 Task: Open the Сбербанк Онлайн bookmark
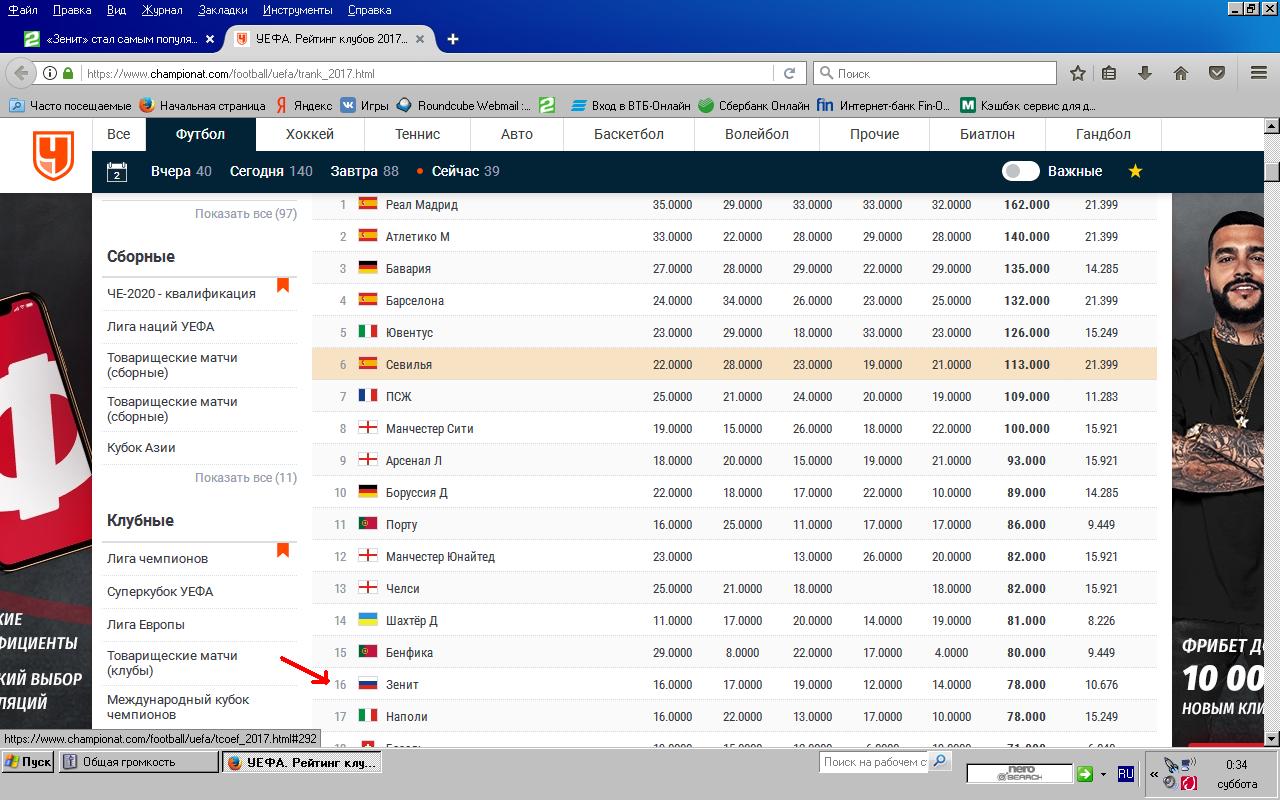click(x=753, y=105)
